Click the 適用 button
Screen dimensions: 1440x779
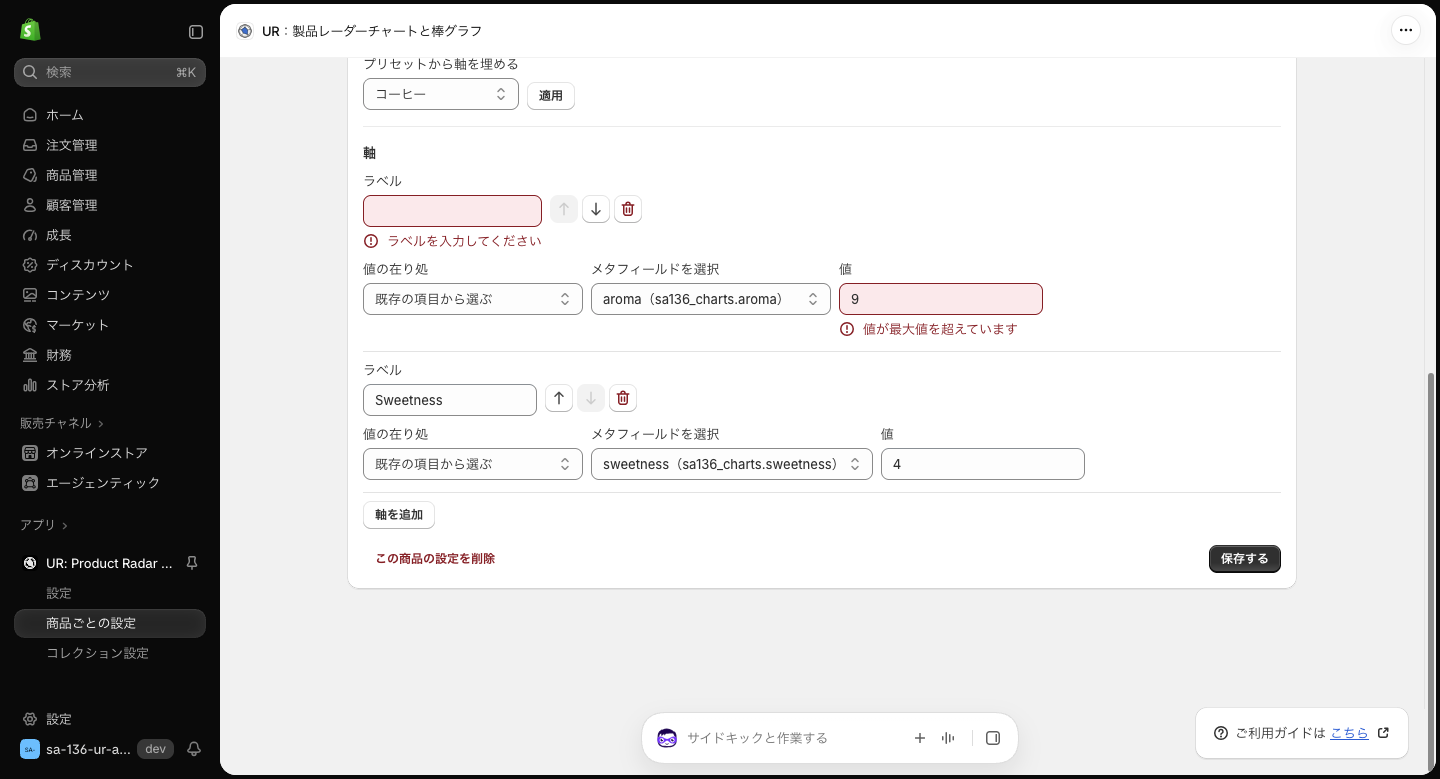pos(551,96)
